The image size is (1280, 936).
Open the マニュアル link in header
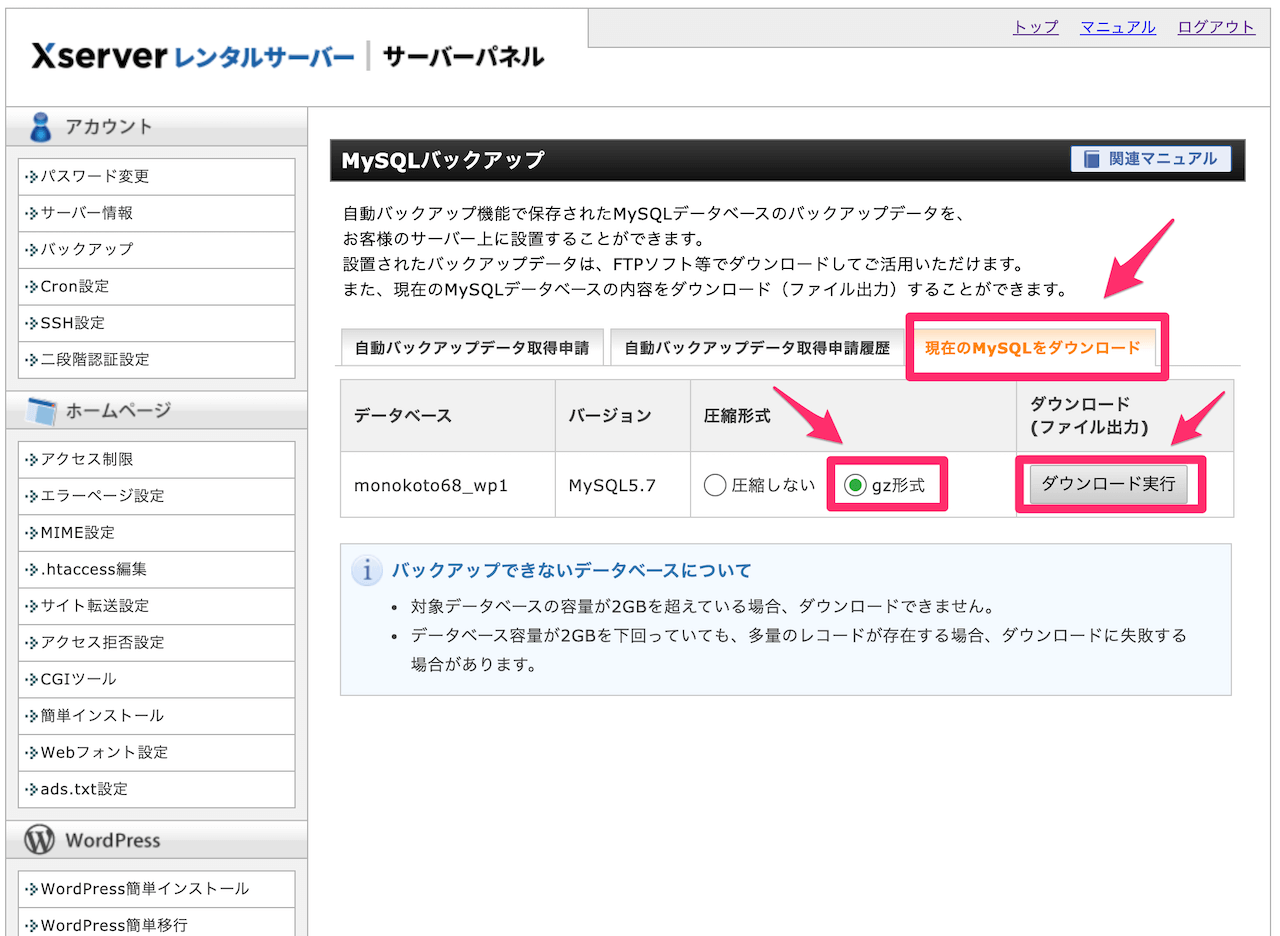coord(1118,27)
